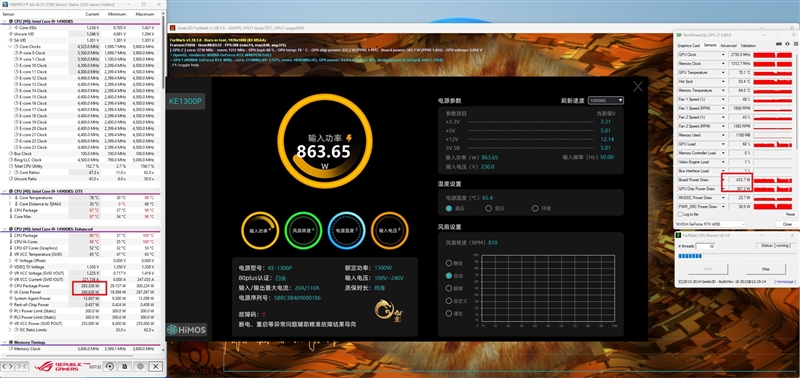Expand Core Temperatures tree node

click(10, 197)
